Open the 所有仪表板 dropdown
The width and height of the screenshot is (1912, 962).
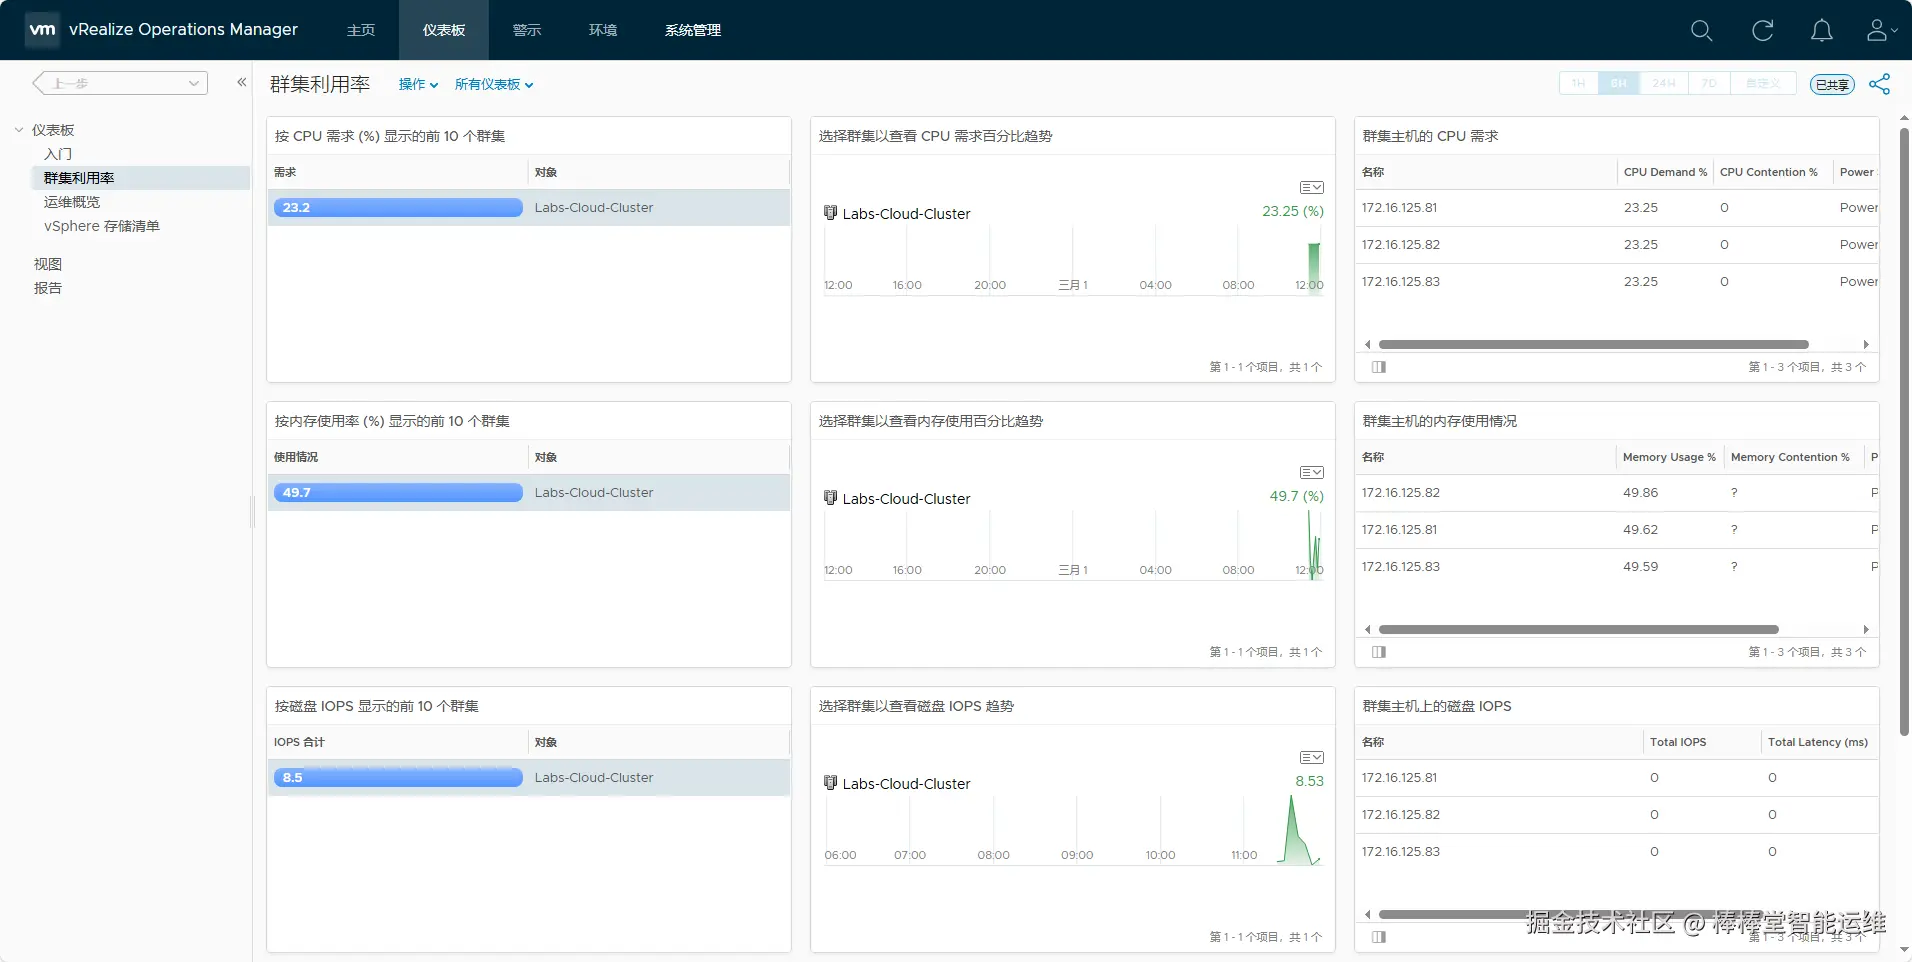coord(494,84)
